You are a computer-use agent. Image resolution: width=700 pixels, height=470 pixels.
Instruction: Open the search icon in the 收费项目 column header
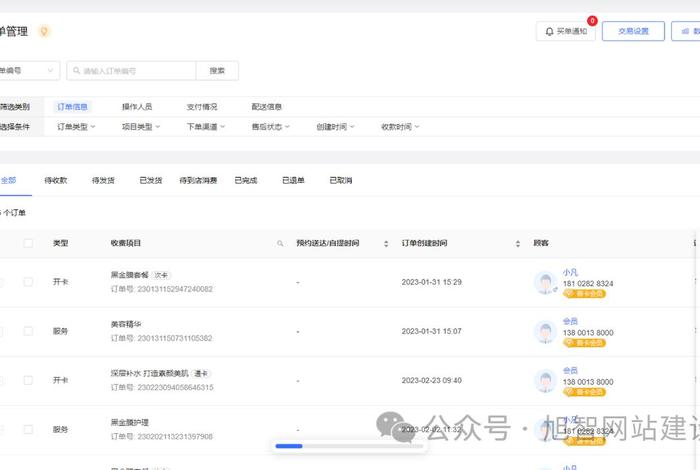coord(280,243)
